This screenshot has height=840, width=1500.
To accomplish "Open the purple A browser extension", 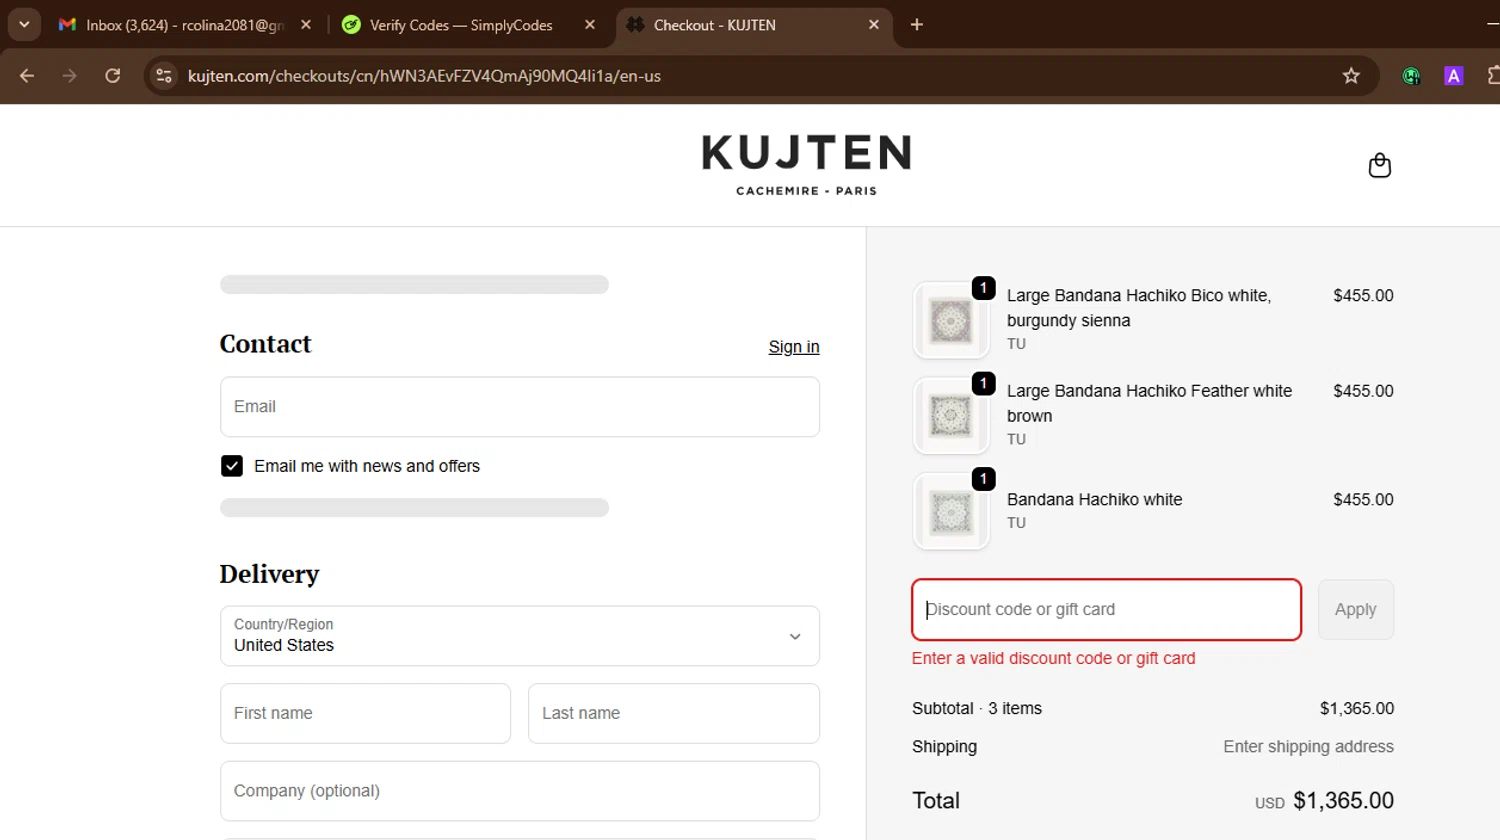I will click(x=1454, y=76).
